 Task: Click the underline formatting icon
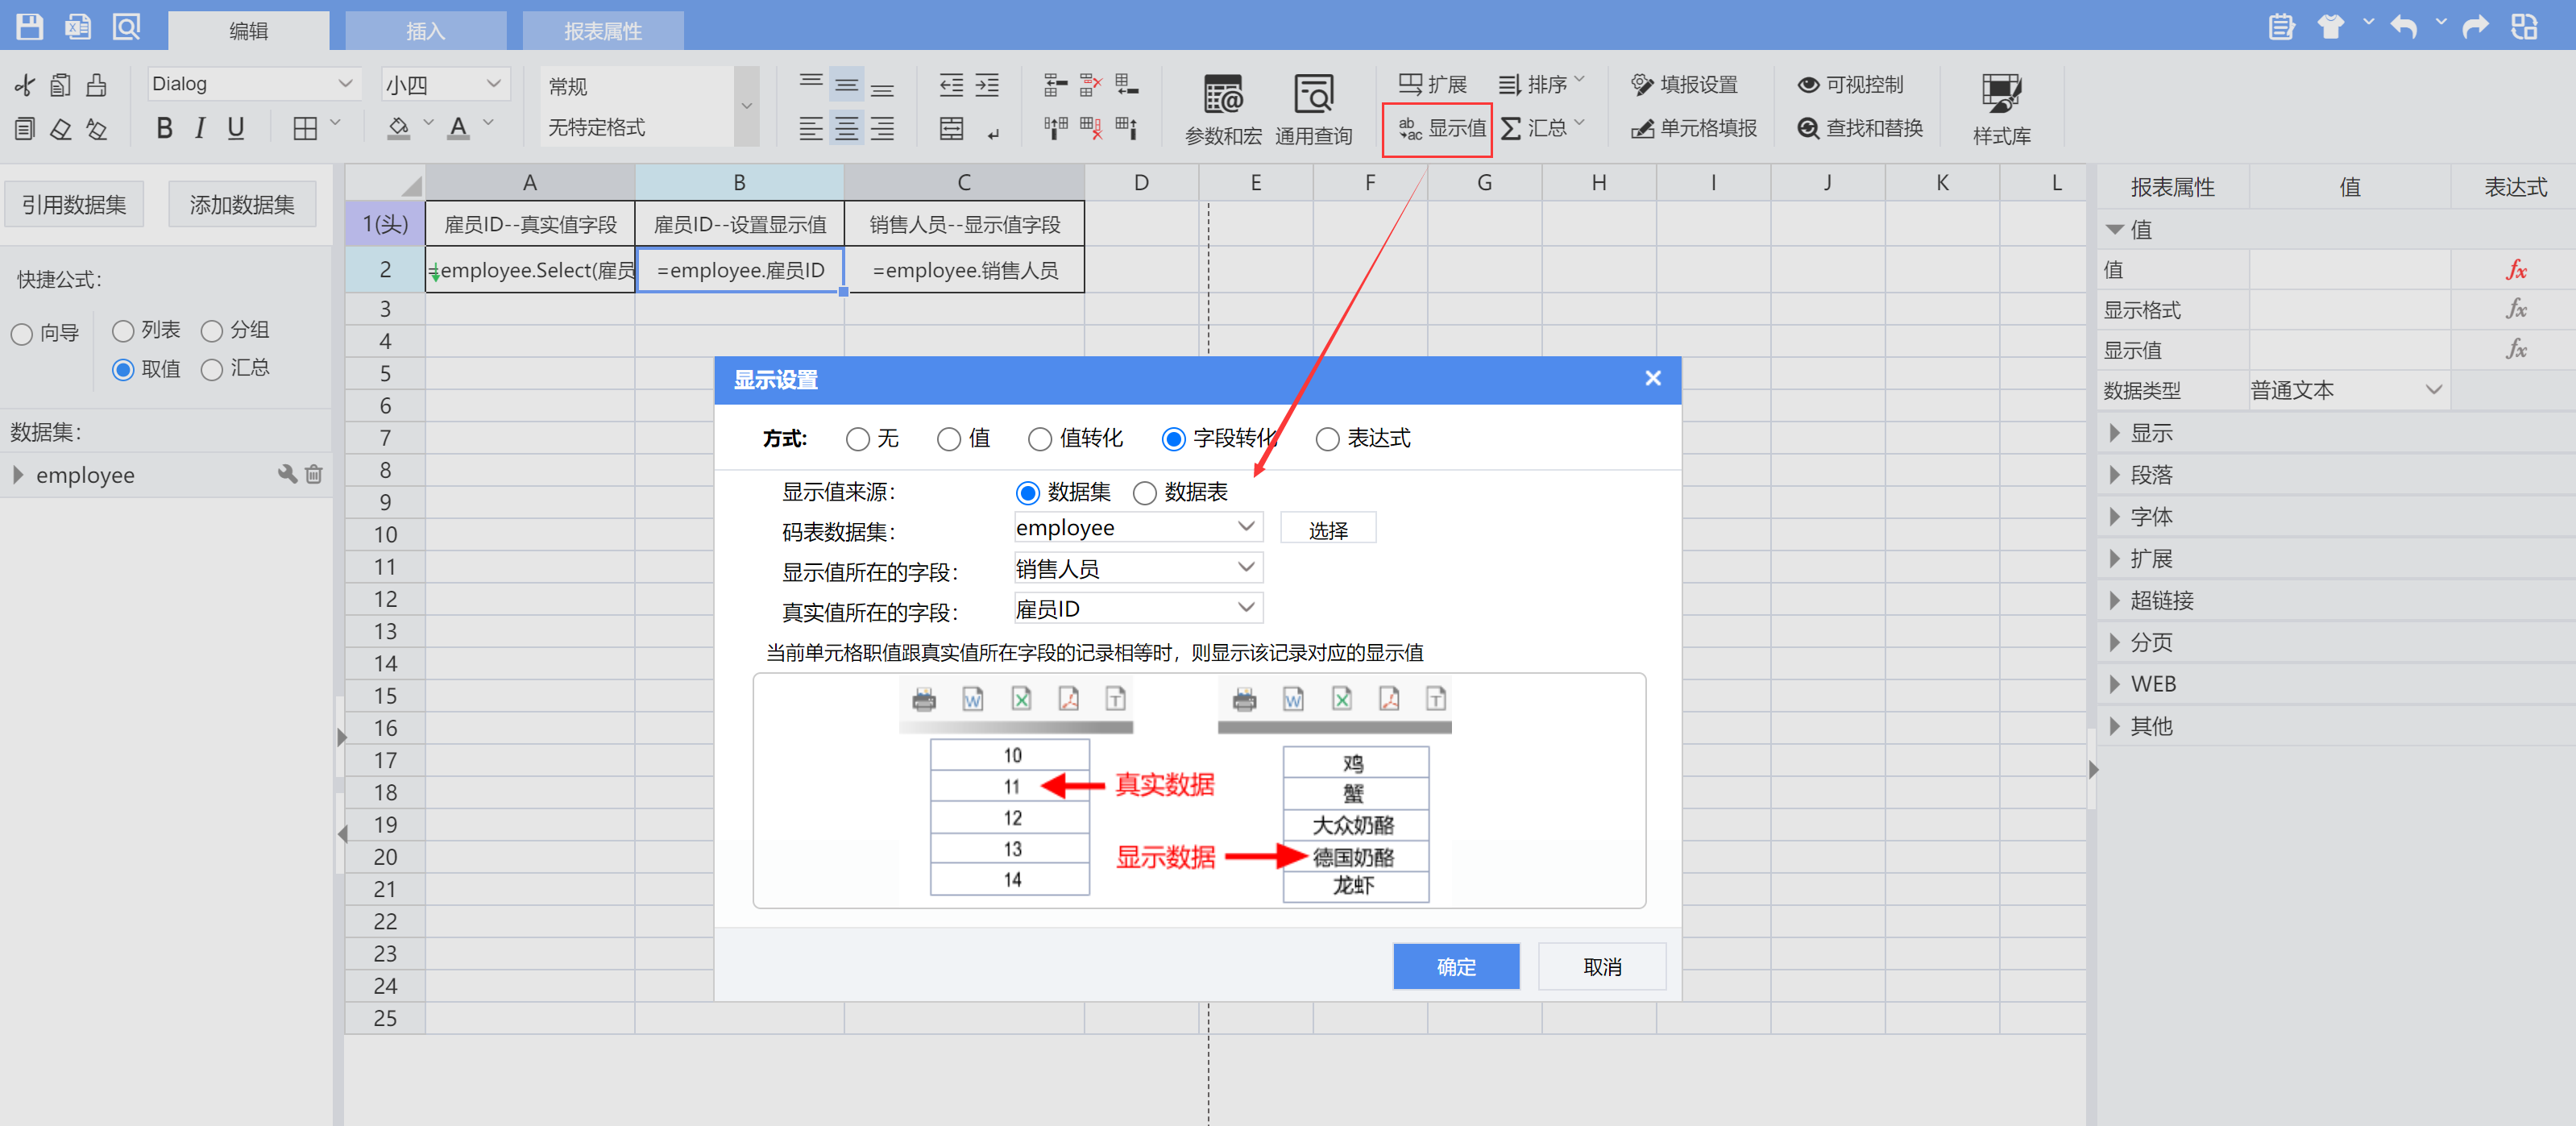[x=236, y=128]
